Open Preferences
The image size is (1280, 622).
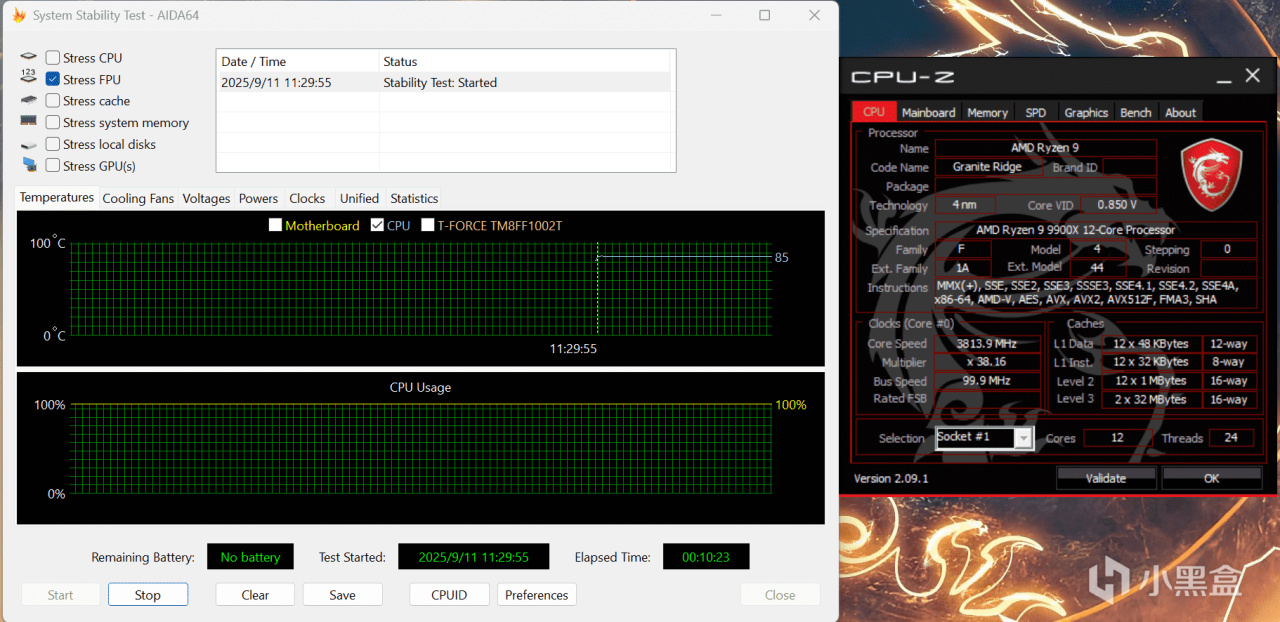[536, 595]
